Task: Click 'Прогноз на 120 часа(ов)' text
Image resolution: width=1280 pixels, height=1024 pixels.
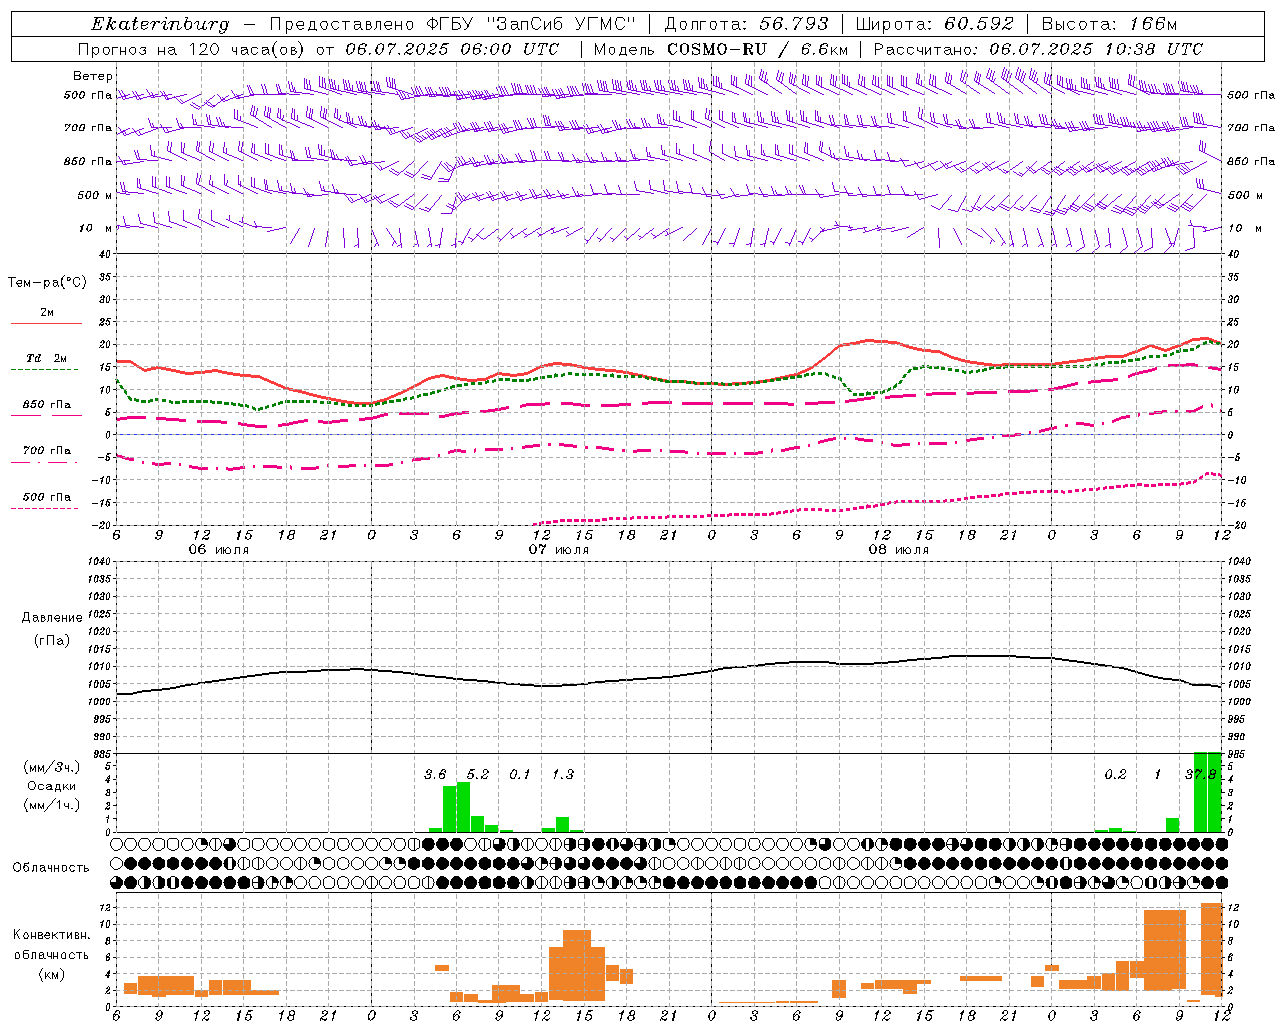Action: pyautogui.click(x=192, y=49)
